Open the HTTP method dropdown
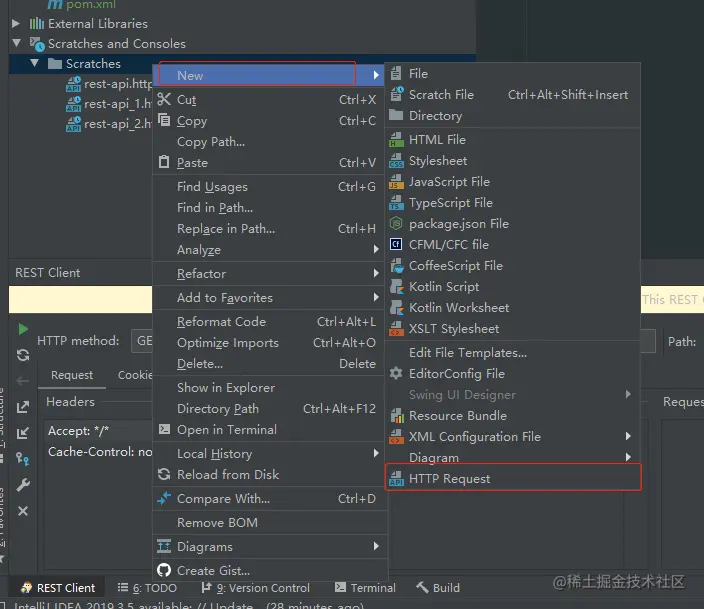704x609 pixels. point(142,340)
